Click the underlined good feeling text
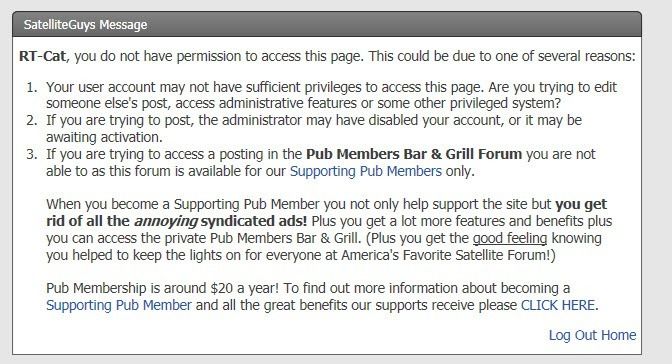 [x=510, y=238]
